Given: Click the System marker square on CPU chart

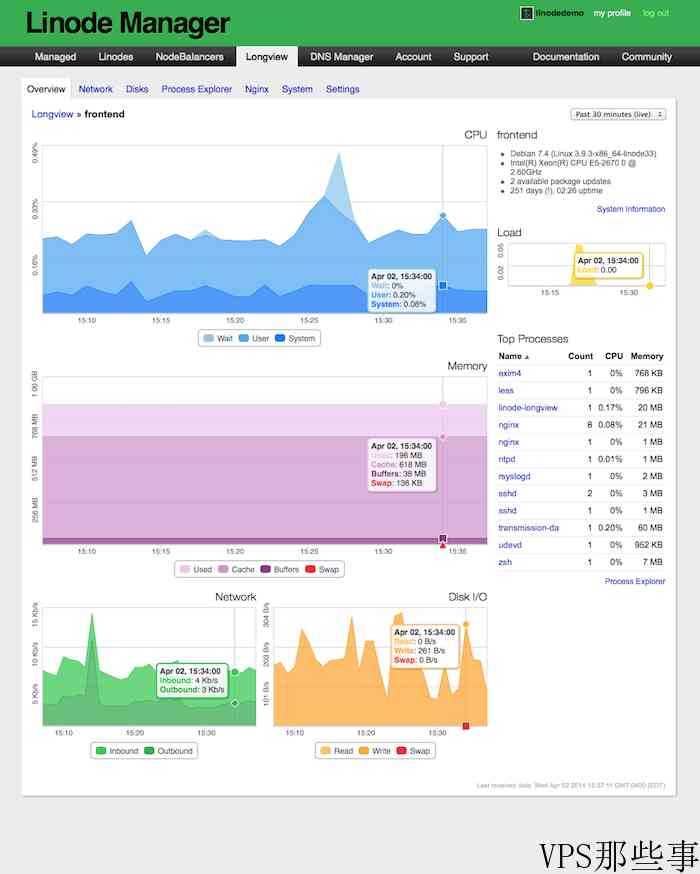Looking at the screenshot, I should [443, 285].
